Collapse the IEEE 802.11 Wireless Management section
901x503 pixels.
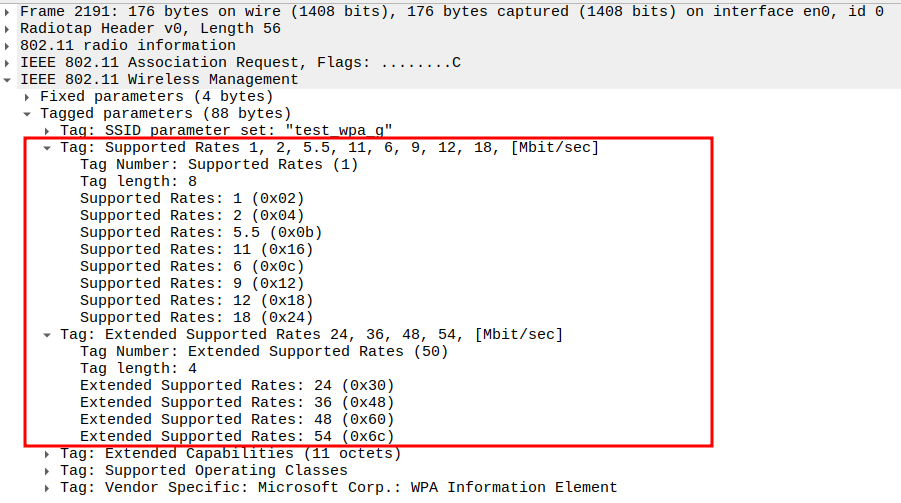tap(8, 80)
